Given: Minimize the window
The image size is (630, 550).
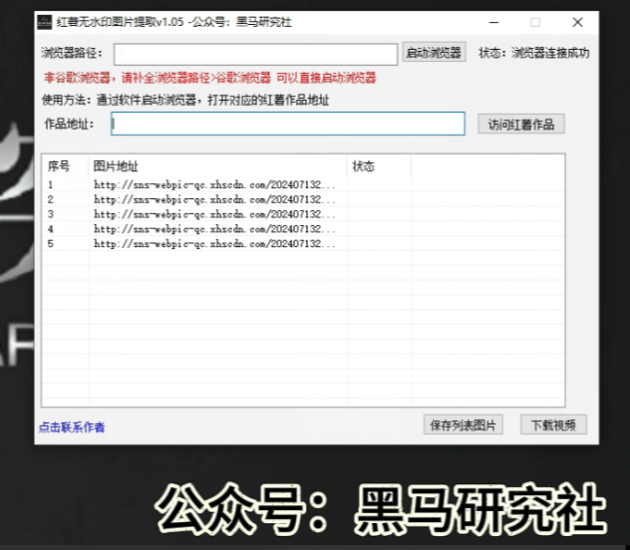Looking at the screenshot, I should point(494,22).
